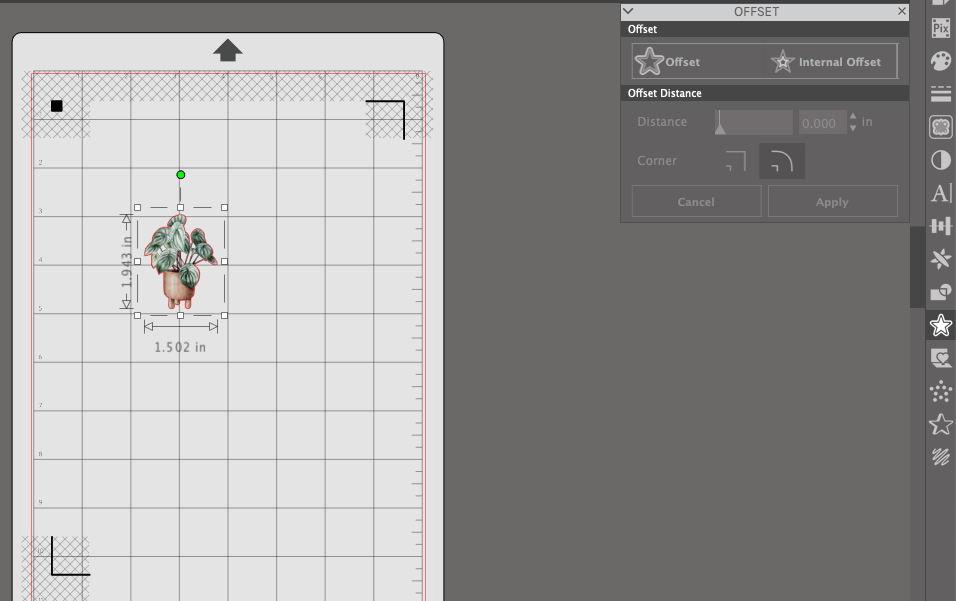956x601 pixels.
Task: Open the Text Style panel
Action: pos(941,193)
